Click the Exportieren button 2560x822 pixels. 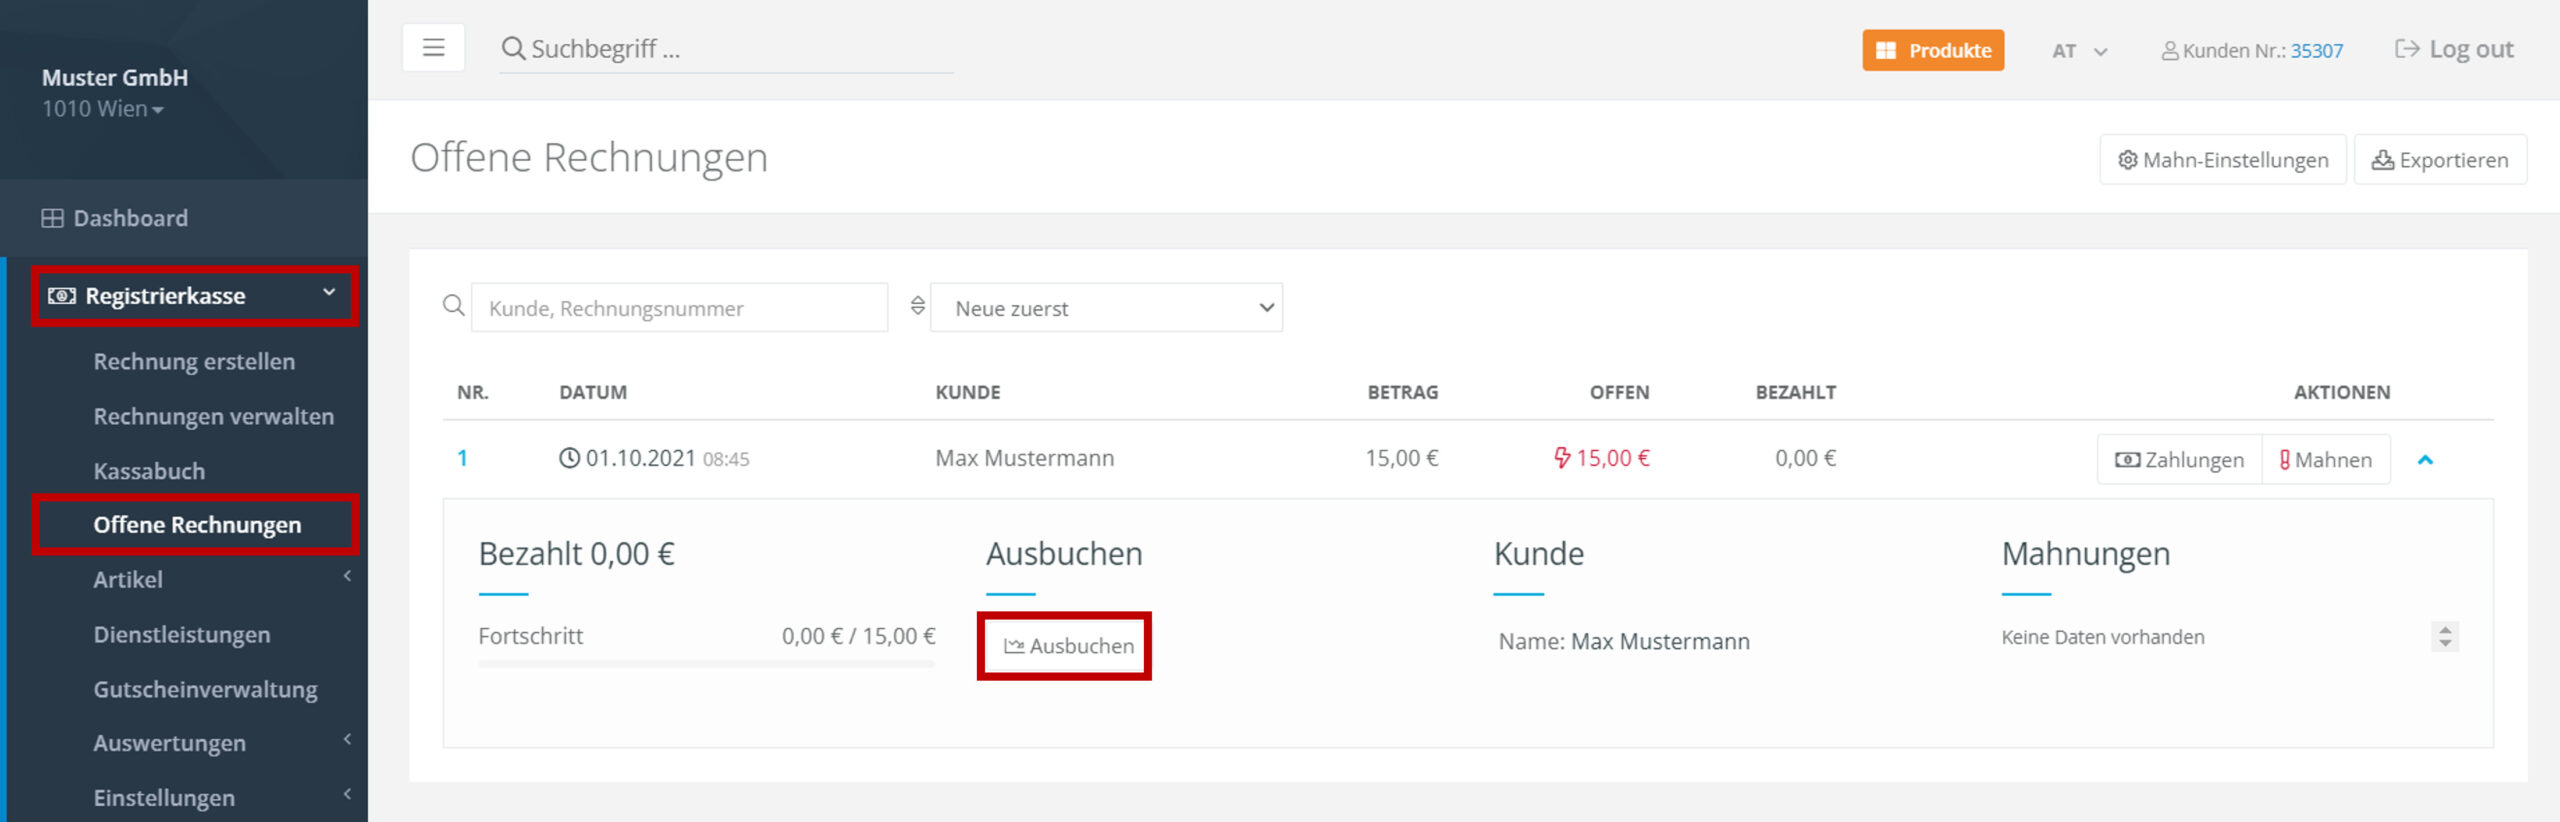pos(2440,160)
